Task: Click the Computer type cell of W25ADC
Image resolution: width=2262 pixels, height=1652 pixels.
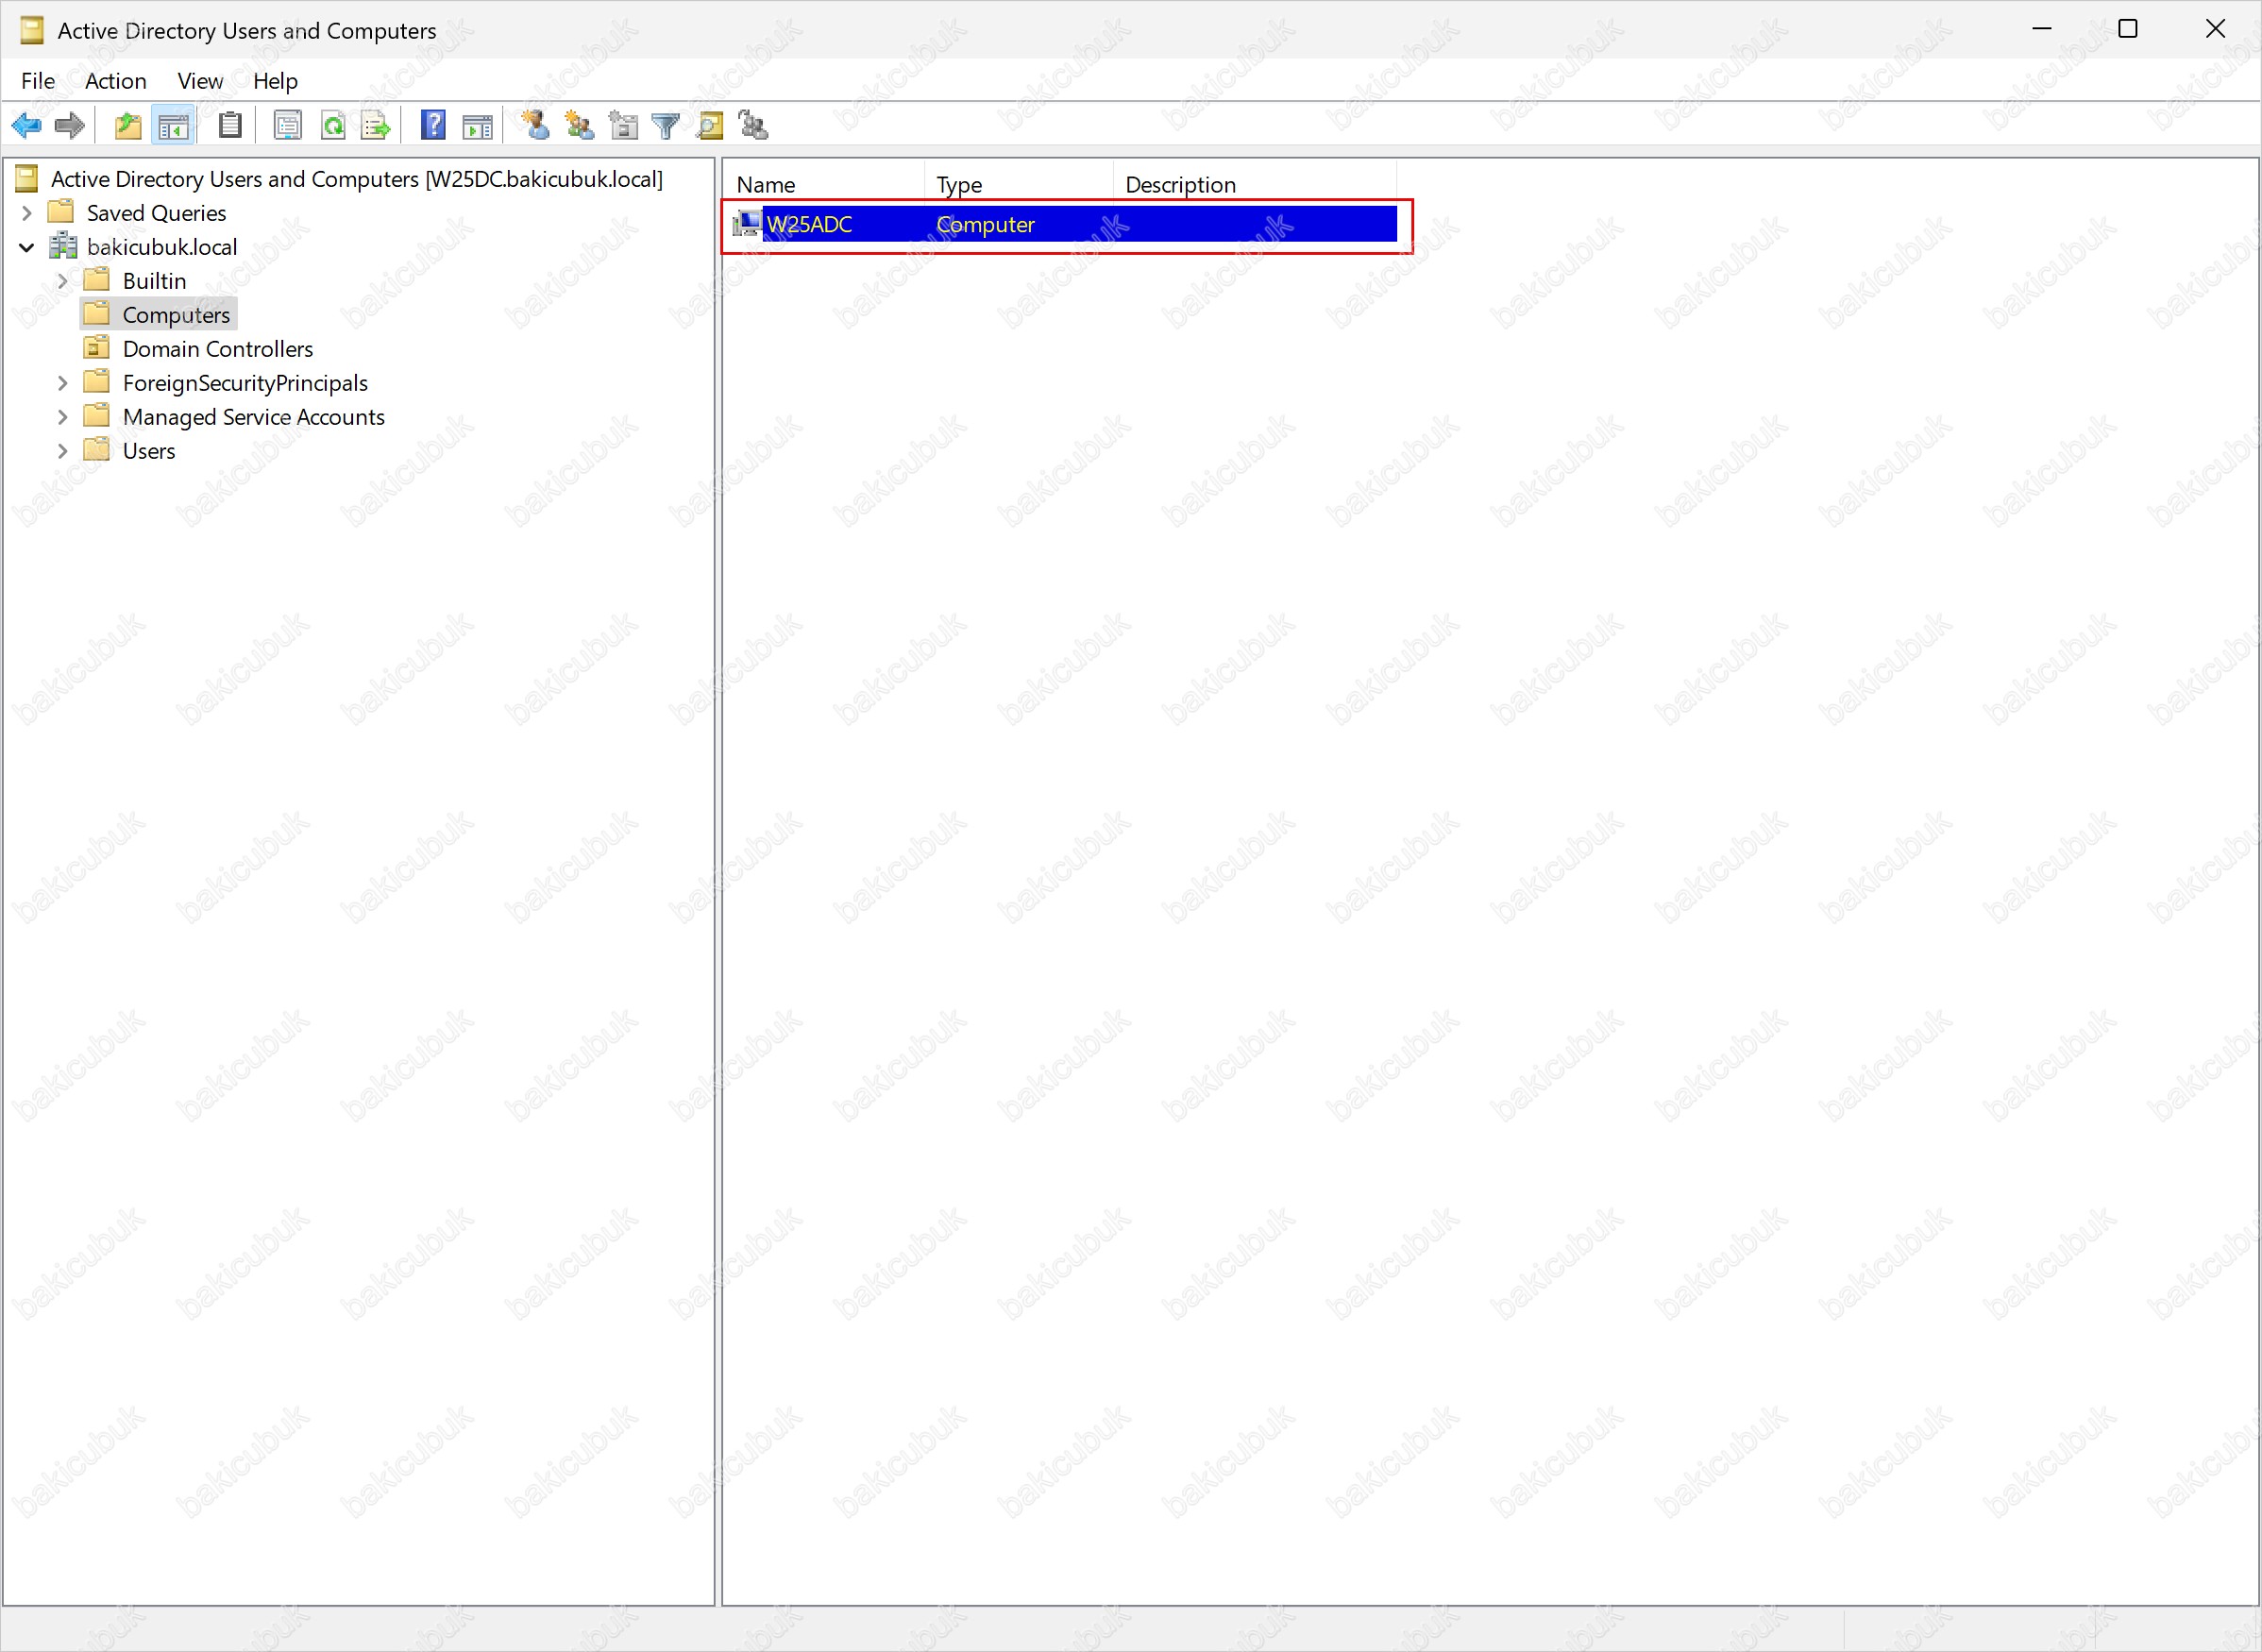Action: pyautogui.click(x=985, y=224)
